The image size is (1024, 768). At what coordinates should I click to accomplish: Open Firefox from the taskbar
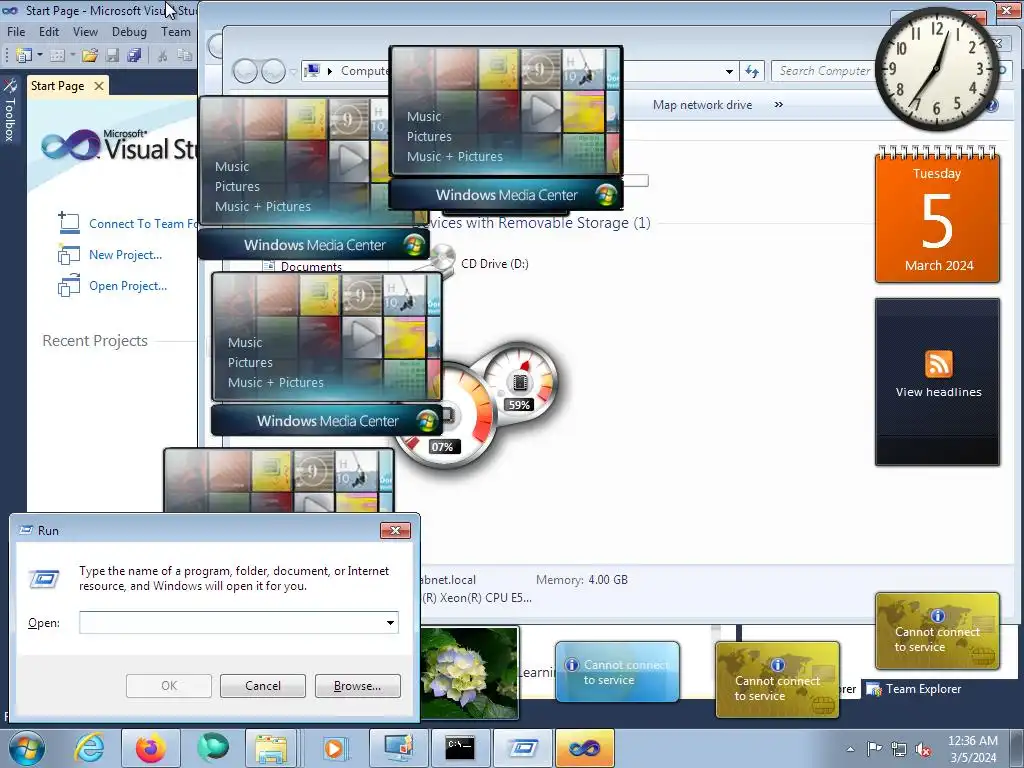pyautogui.click(x=150, y=748)
